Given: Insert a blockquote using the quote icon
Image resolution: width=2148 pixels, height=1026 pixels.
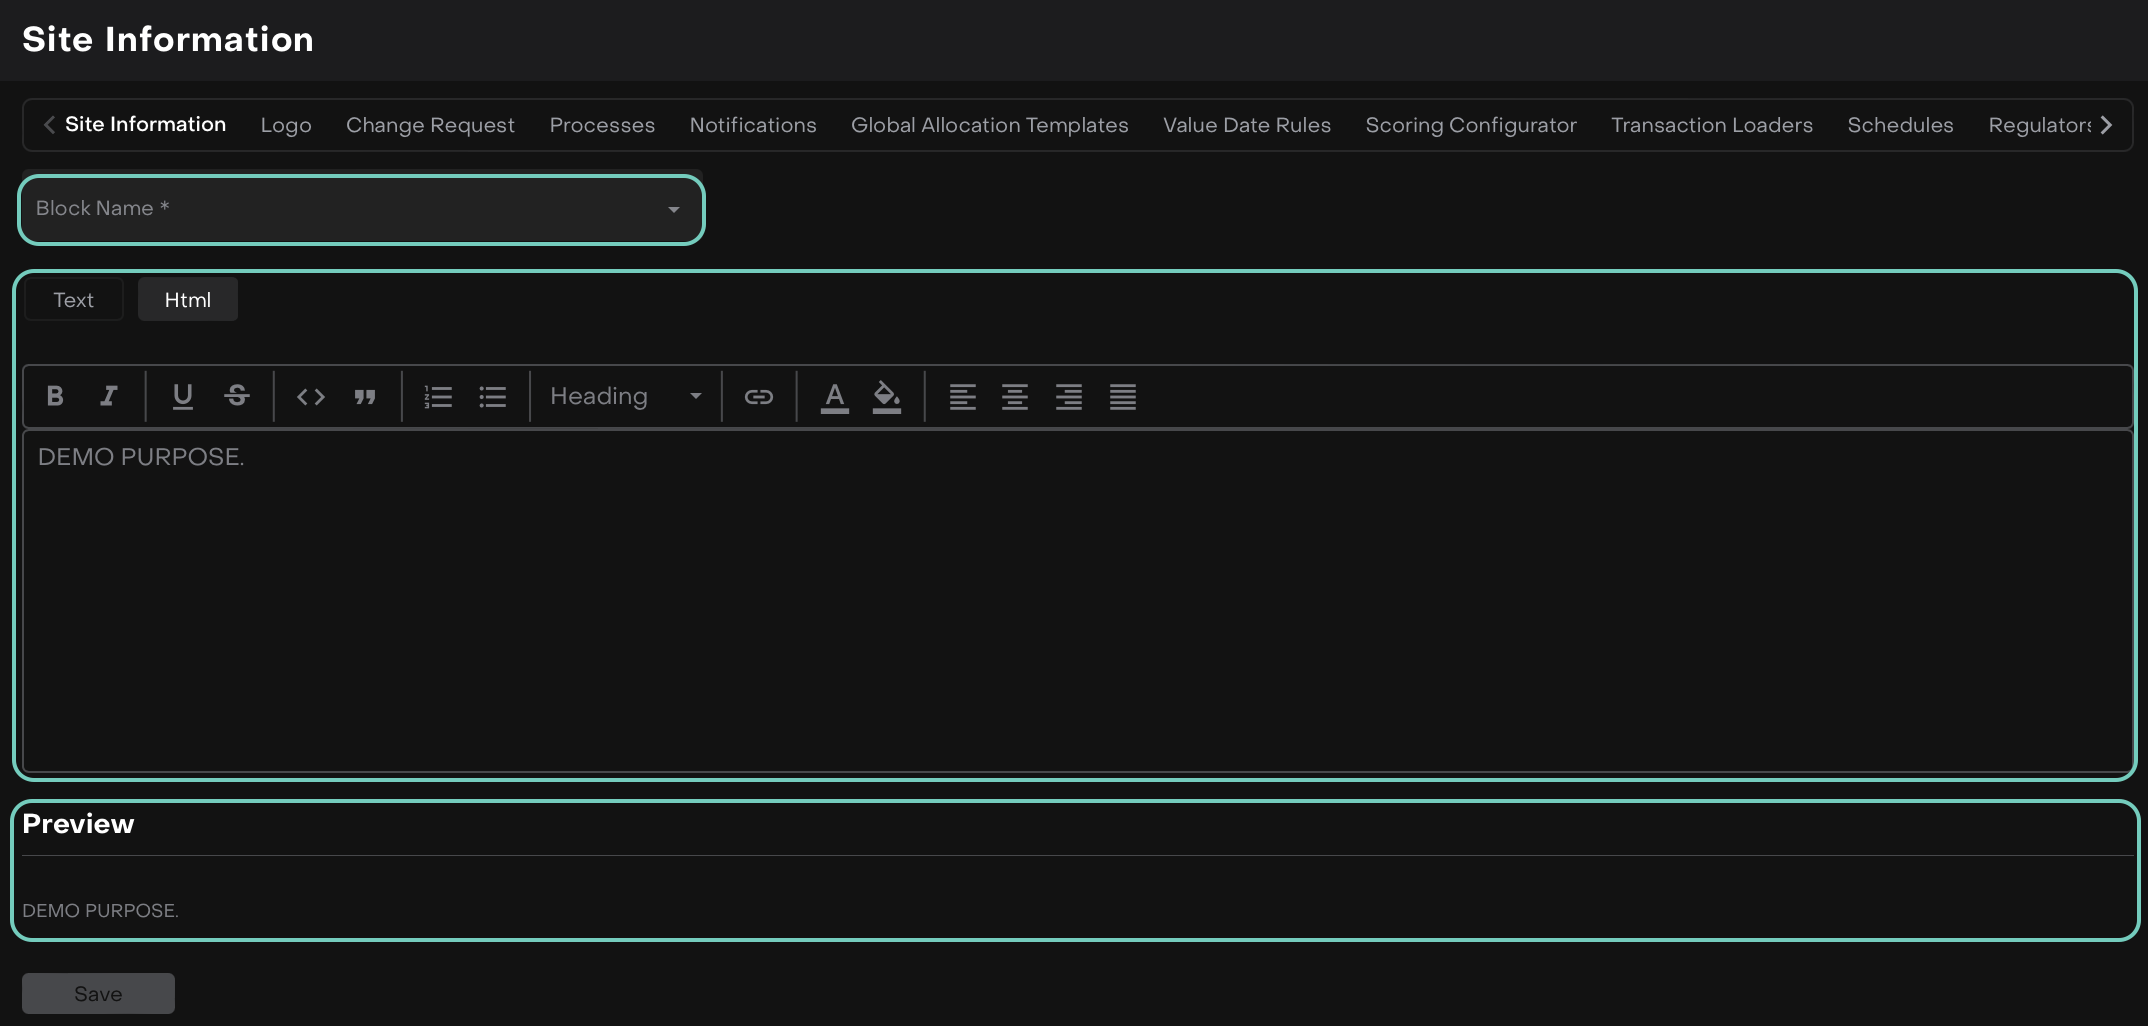Looking at the screenshot, I should tap(365, 397).
